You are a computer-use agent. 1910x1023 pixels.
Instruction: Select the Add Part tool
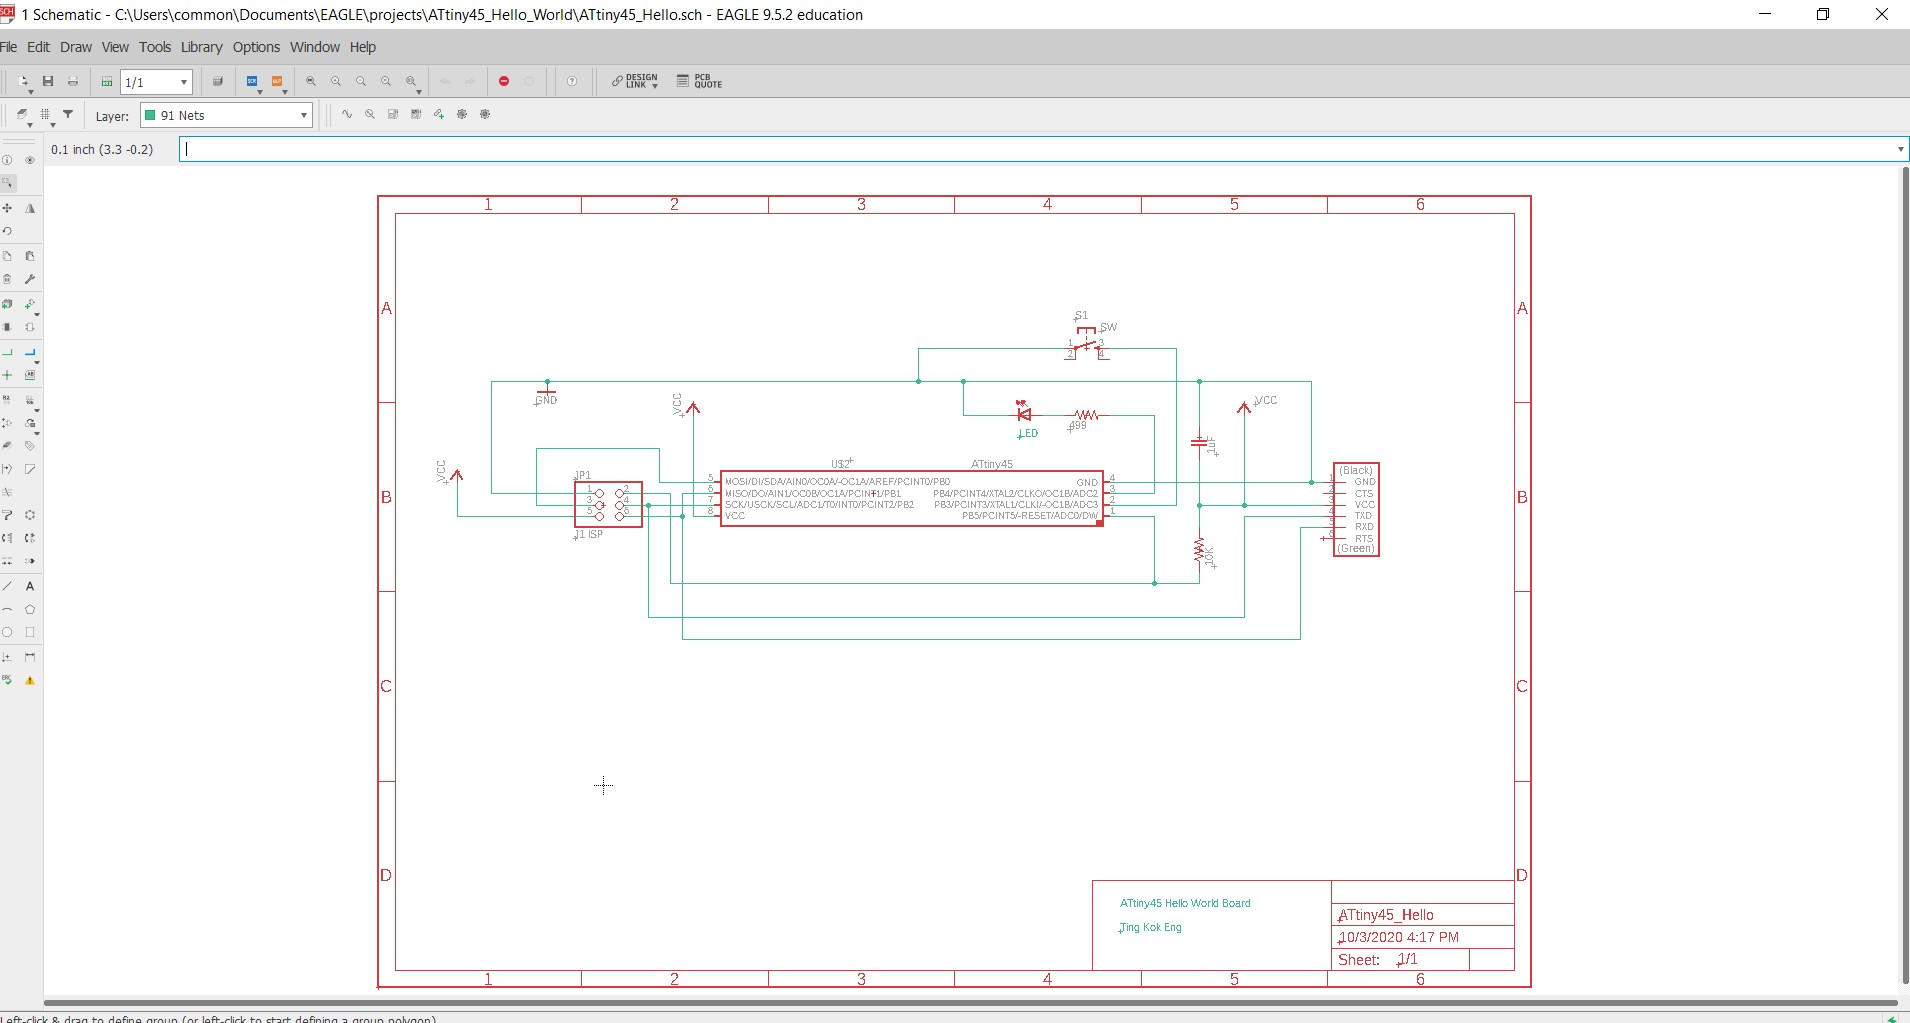(x=7, y=304)
